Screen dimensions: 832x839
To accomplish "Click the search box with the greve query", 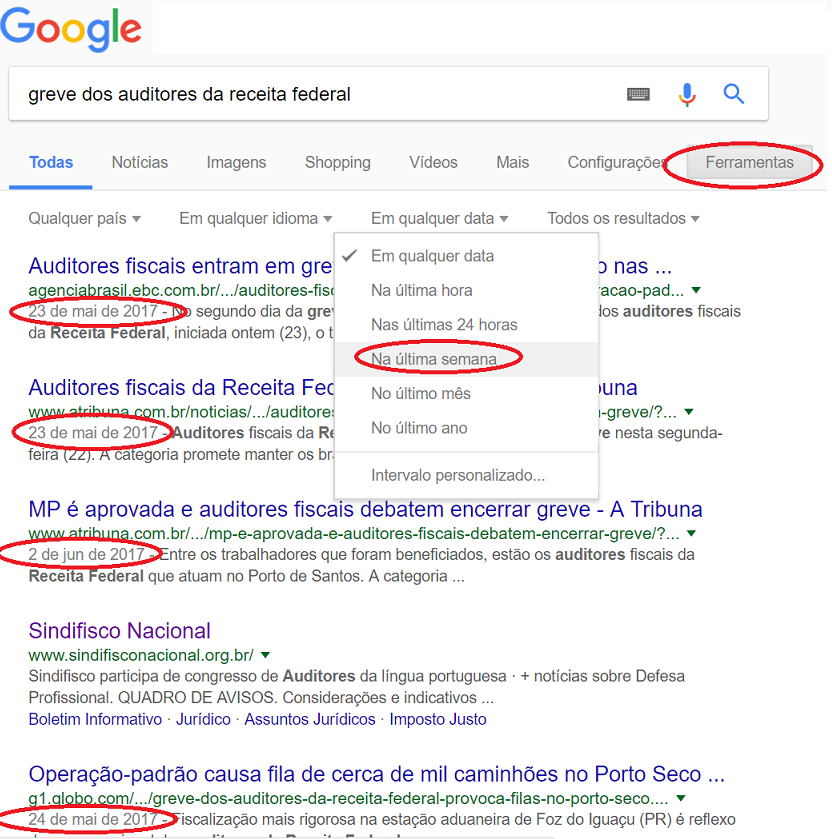I will [388, 94].
